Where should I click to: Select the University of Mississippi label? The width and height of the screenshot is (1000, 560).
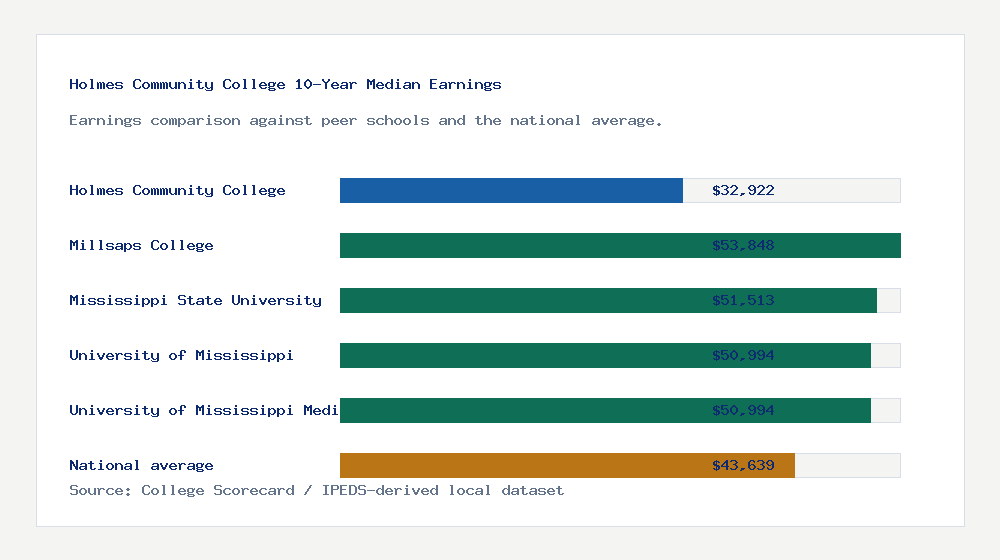[181, 355]
